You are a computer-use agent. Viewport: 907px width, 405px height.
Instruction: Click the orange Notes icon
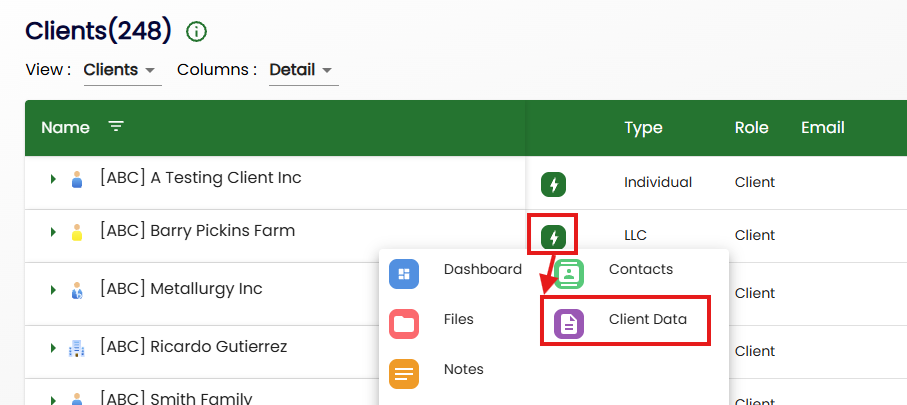pyautogui.click(x=404, y=373)
